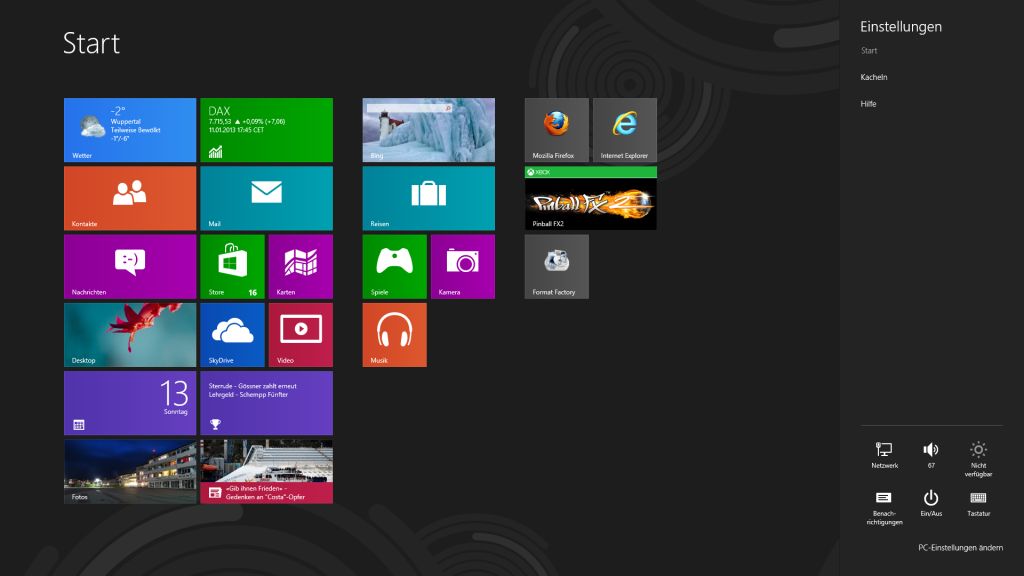Launch Mozilla Firefox tile
1024x576 pixels.
coord(556,130)
